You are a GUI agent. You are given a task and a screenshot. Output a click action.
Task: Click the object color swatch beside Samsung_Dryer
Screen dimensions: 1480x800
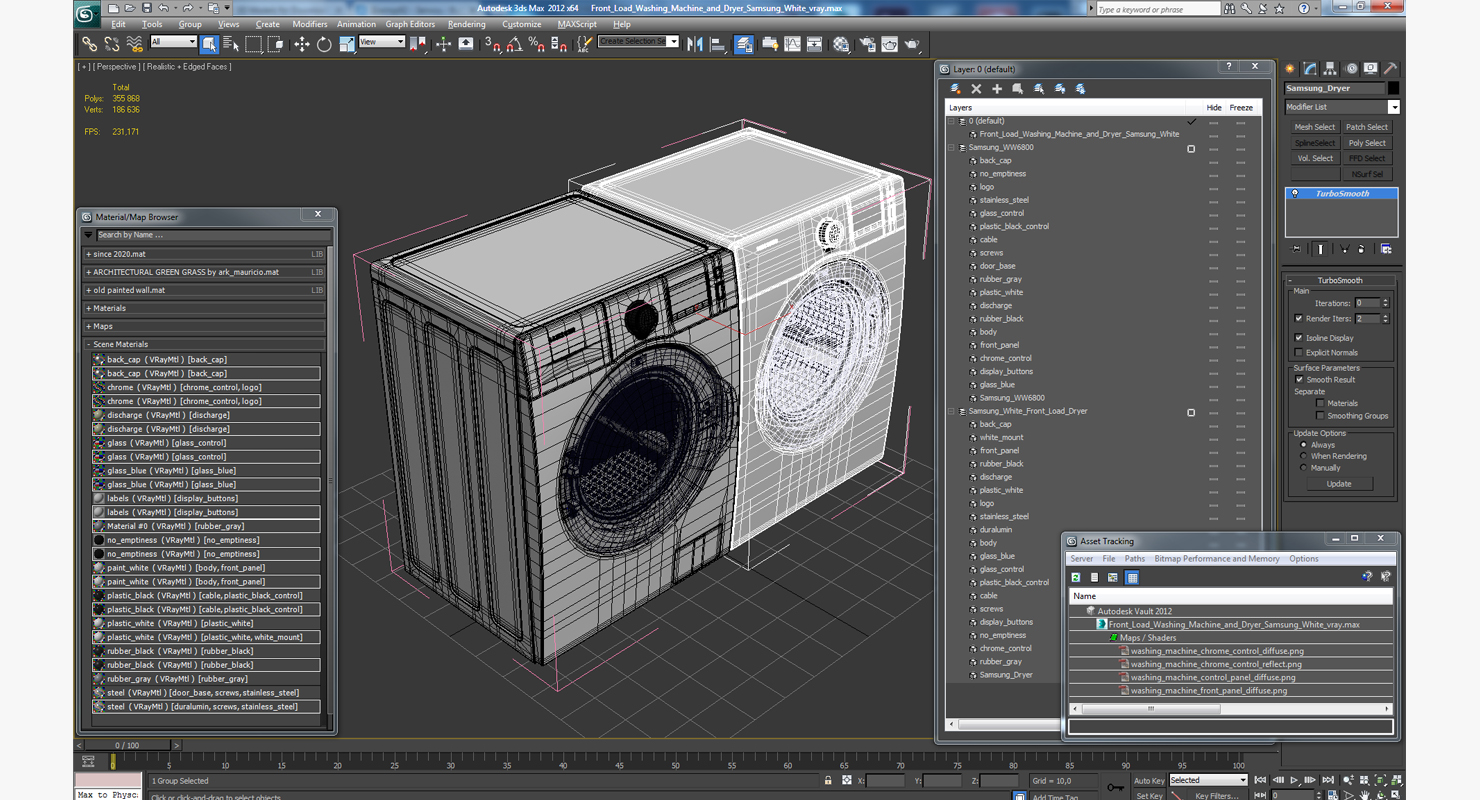pyautogui.click(x=1394, y=88)
